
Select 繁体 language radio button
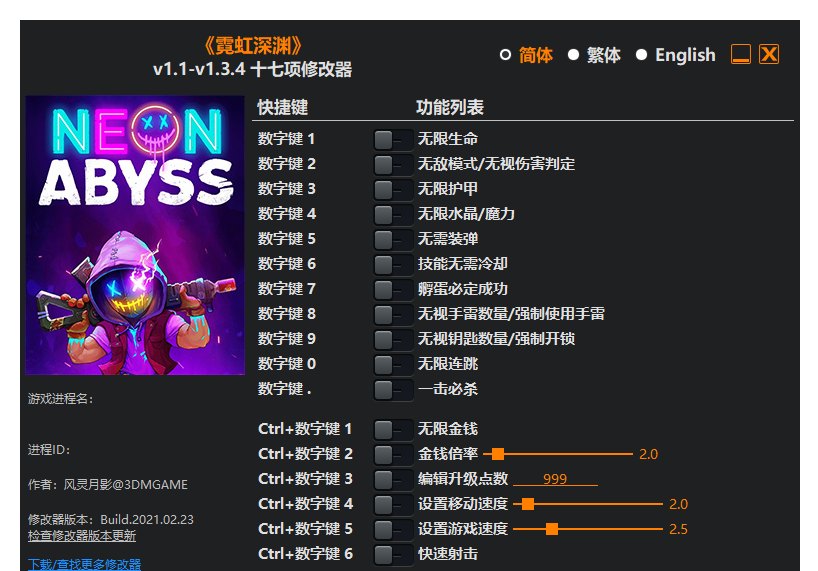[573, 55]
